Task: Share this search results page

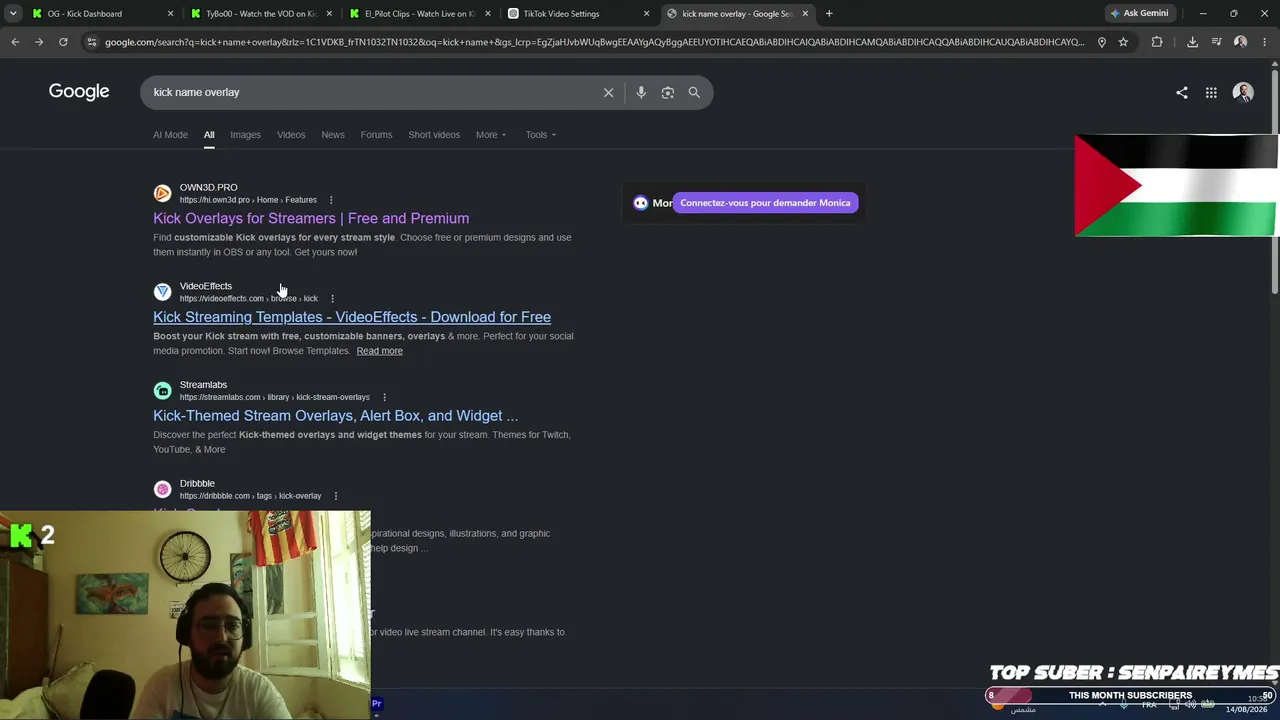Action: click(1182, 92)
